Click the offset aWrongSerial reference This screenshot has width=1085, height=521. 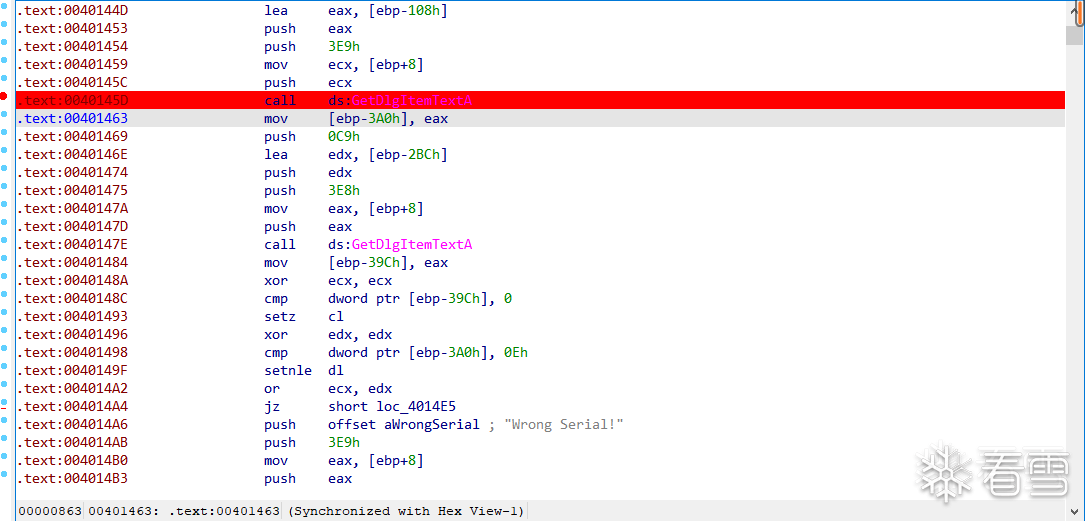point(404,425)
